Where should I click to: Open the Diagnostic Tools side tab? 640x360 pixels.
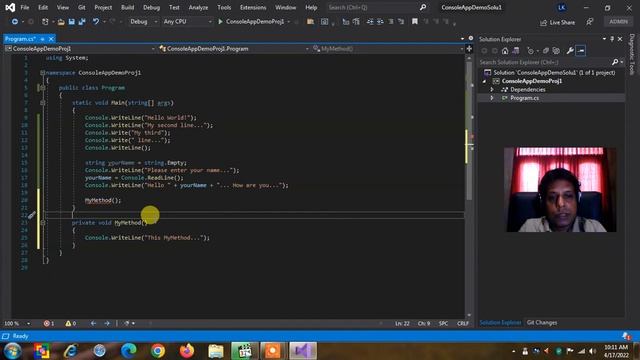pos(632,54)
